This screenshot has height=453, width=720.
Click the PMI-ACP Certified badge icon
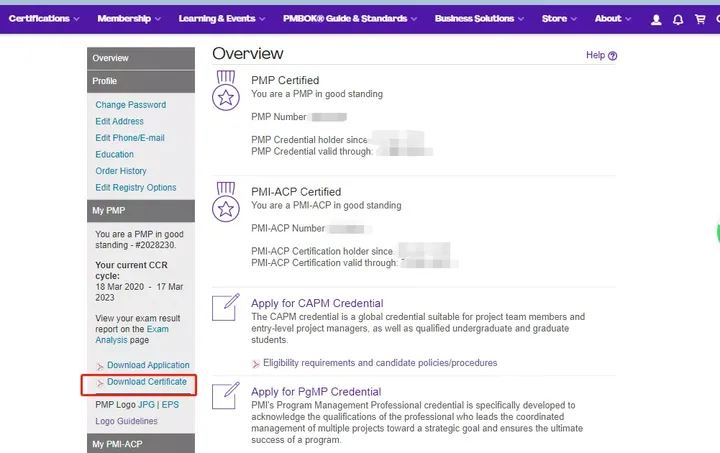point(225,202)
